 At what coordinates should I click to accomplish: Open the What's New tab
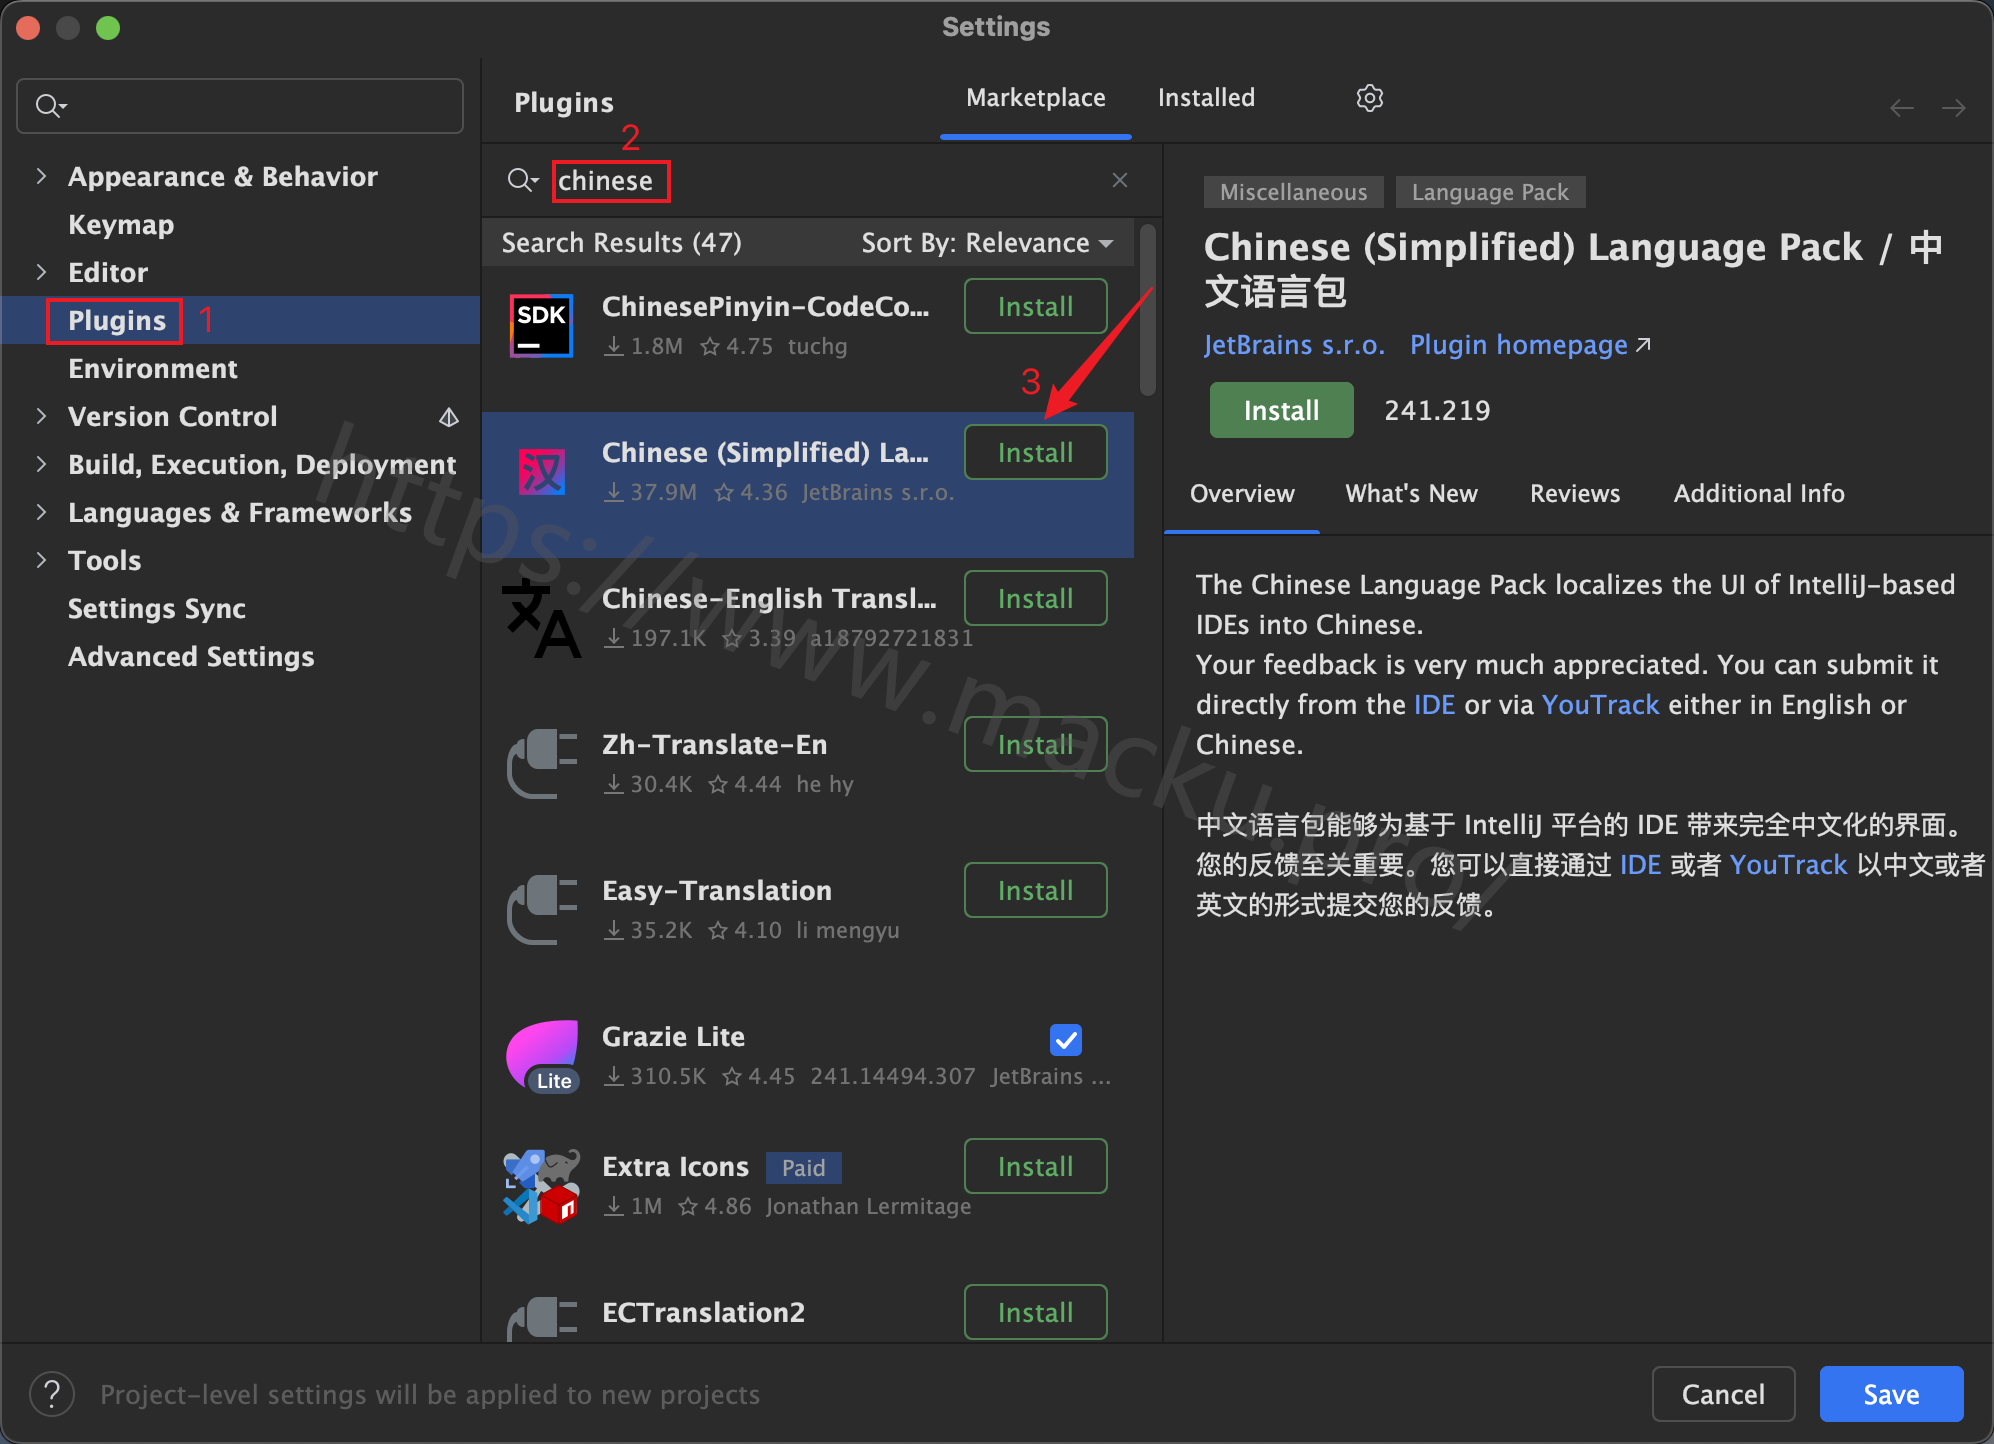click(1411, 494)
